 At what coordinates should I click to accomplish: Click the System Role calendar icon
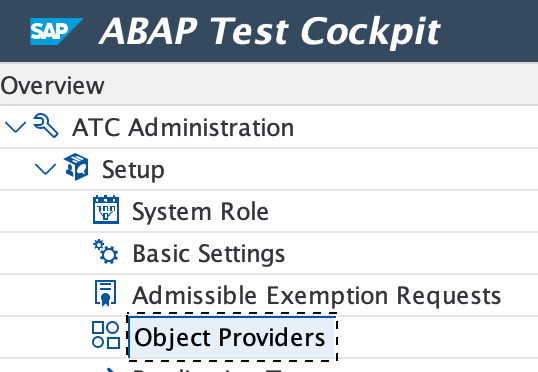[x=106, y=210]
